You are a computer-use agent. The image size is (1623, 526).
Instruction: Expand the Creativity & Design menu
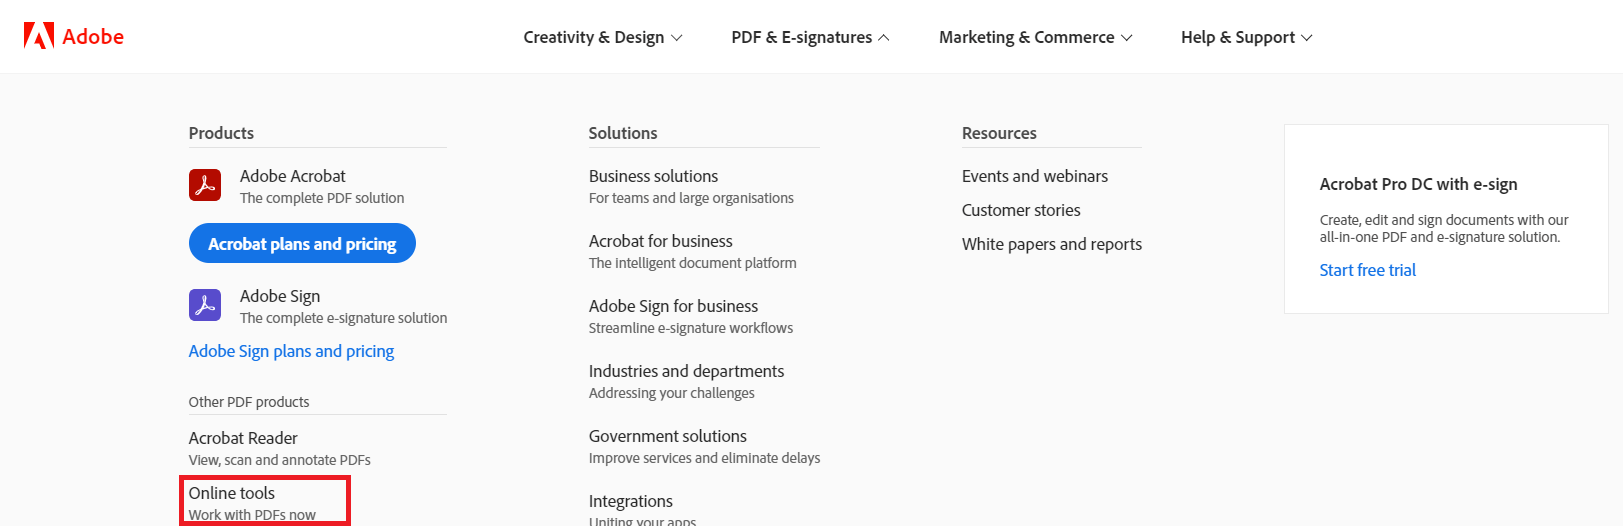tap(602, 37)
